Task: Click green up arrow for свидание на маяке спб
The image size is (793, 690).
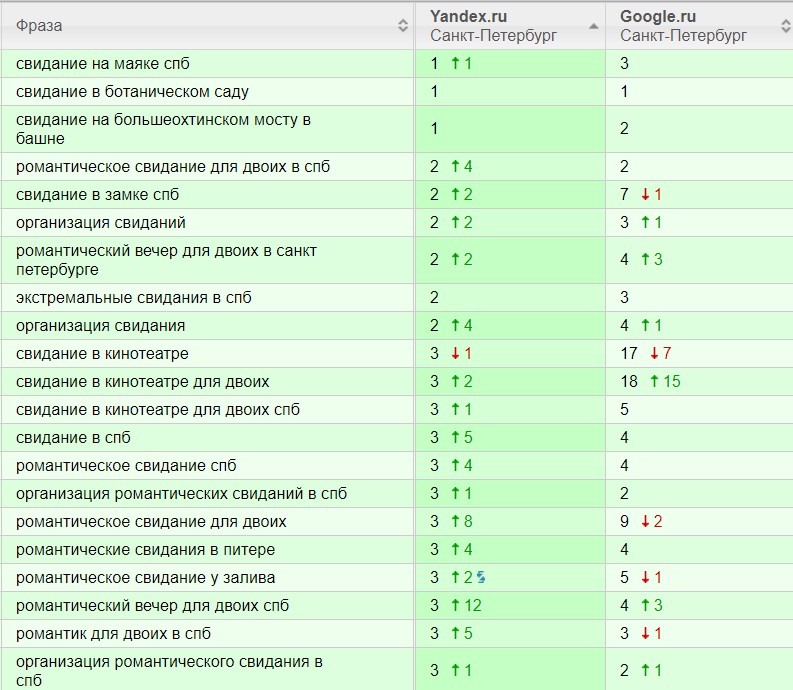Action: point(455,64)
